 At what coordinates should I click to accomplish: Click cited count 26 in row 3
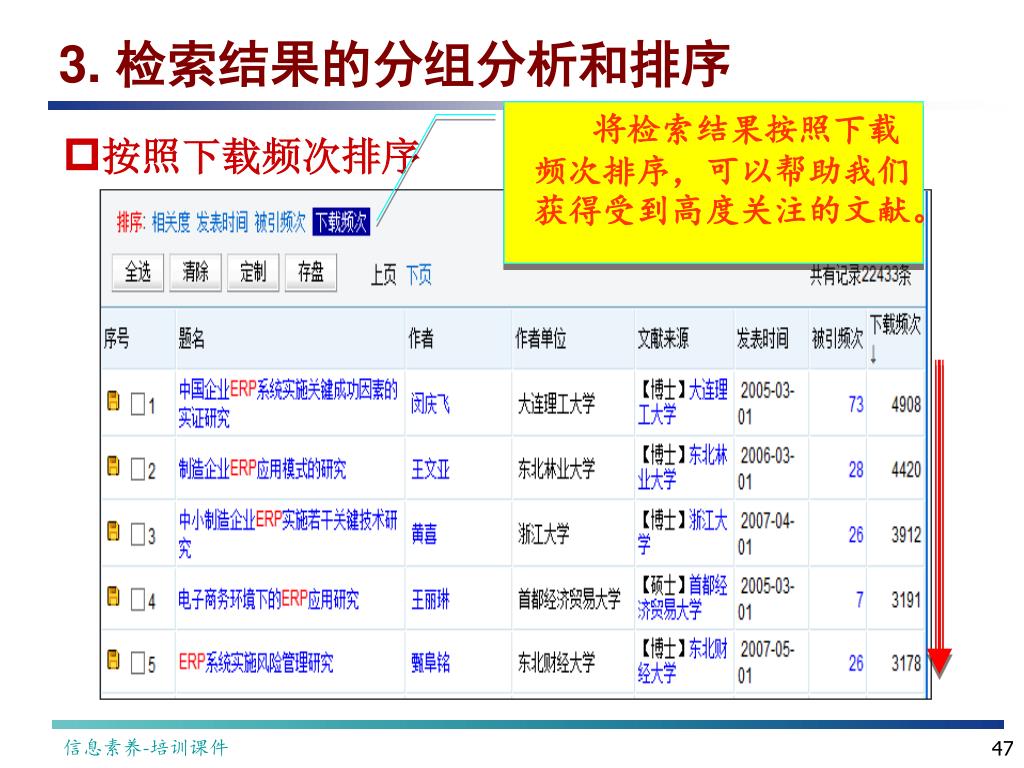[856, 535]
